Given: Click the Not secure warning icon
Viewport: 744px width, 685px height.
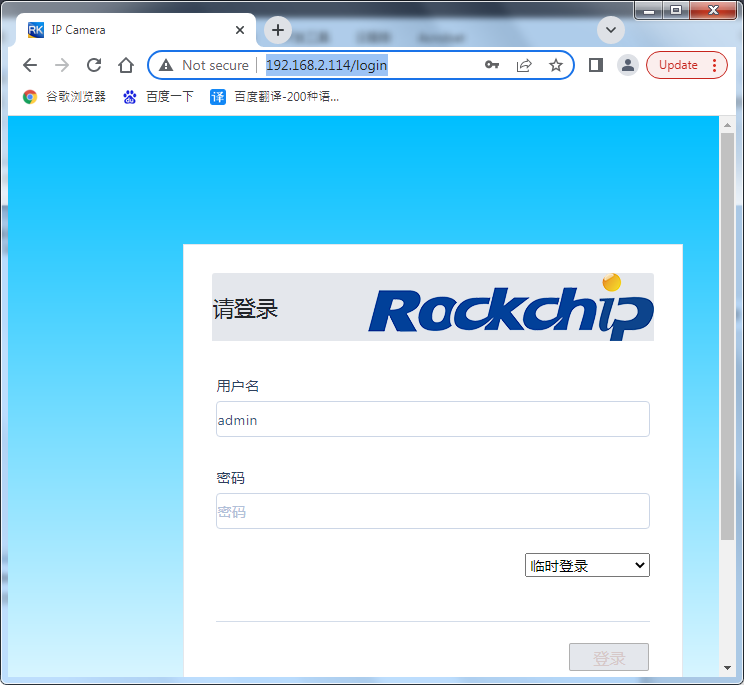Looking at the screenshot, I should click(166, 65).
